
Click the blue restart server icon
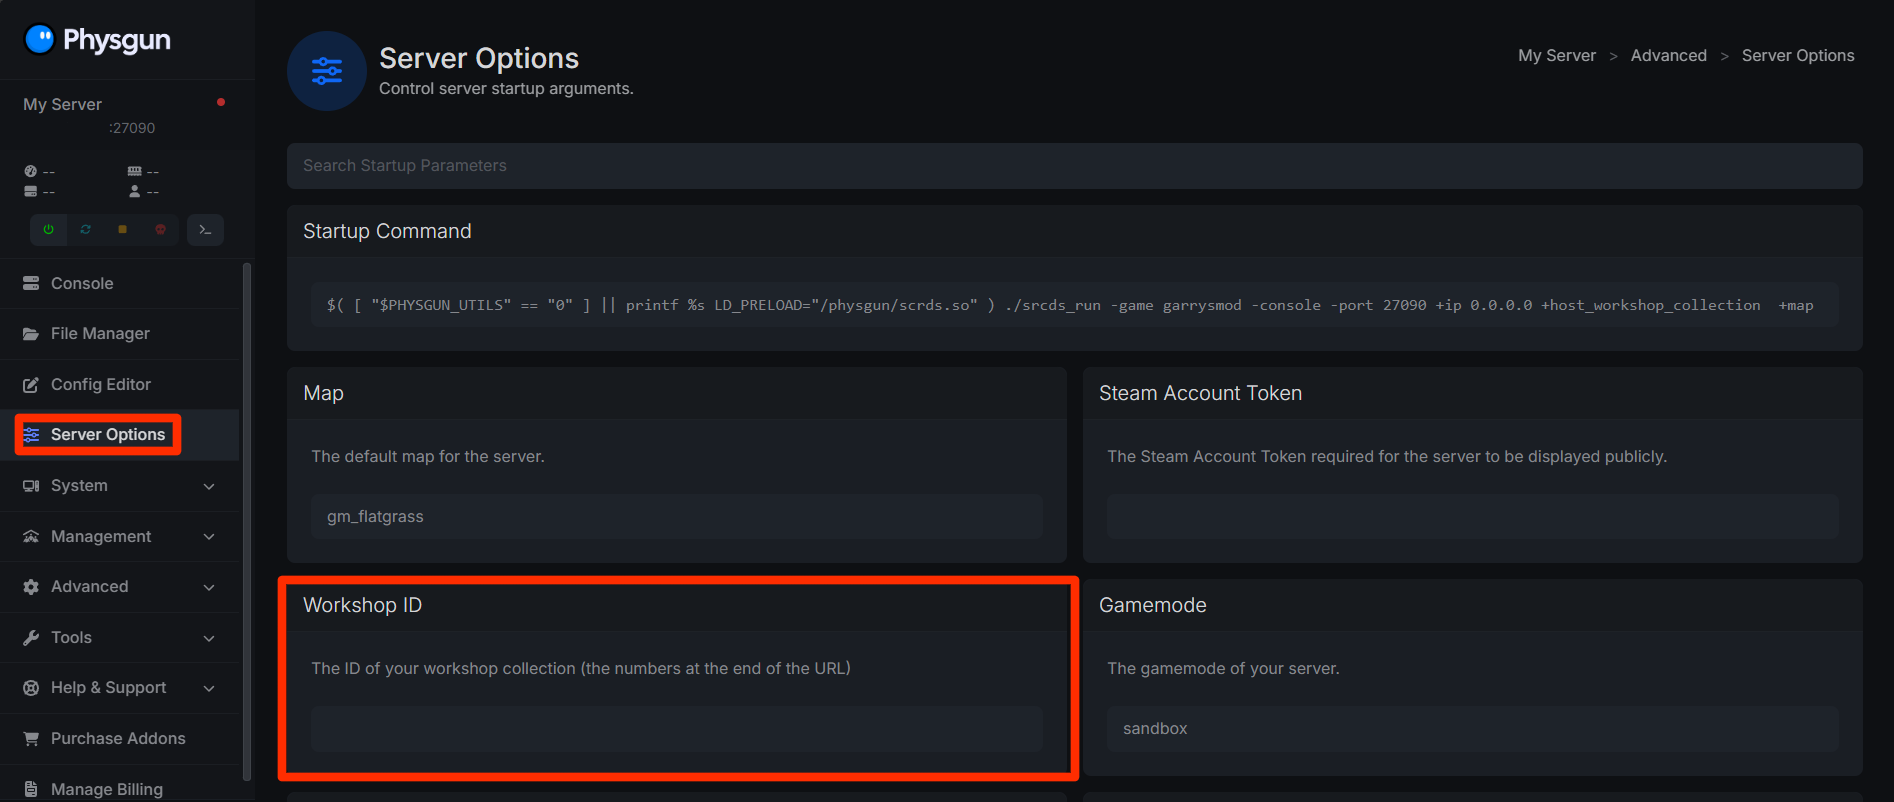[86, 229]
